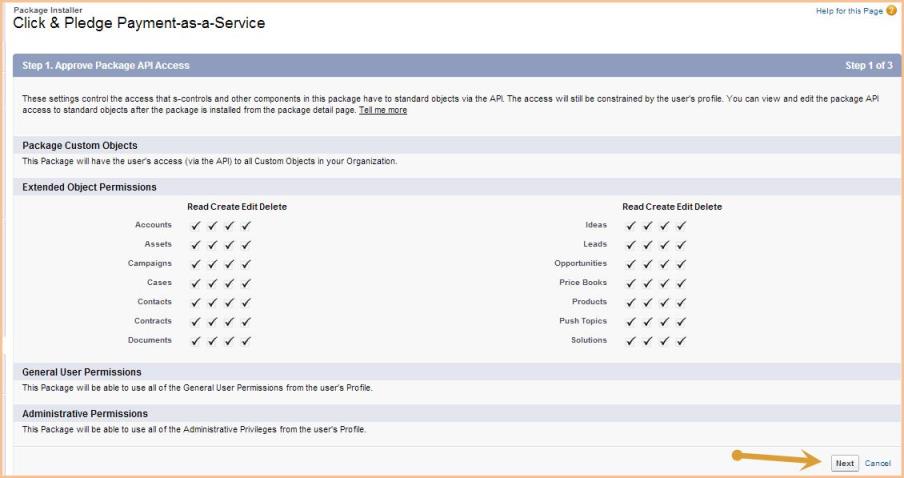Click the Documents row label
Viewport: 904px width, 478px height.
pyautogui.click(x=150, y=340)
